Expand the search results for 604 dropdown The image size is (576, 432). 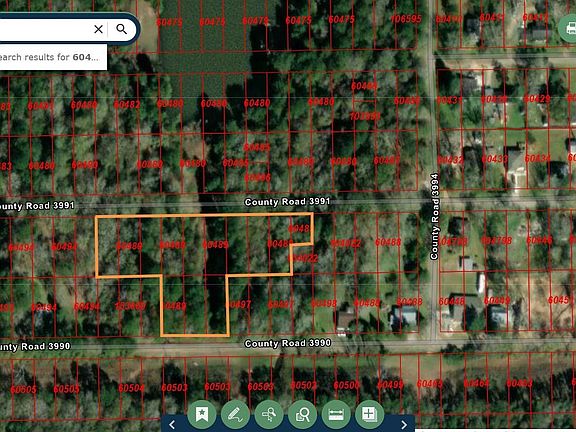53,57
